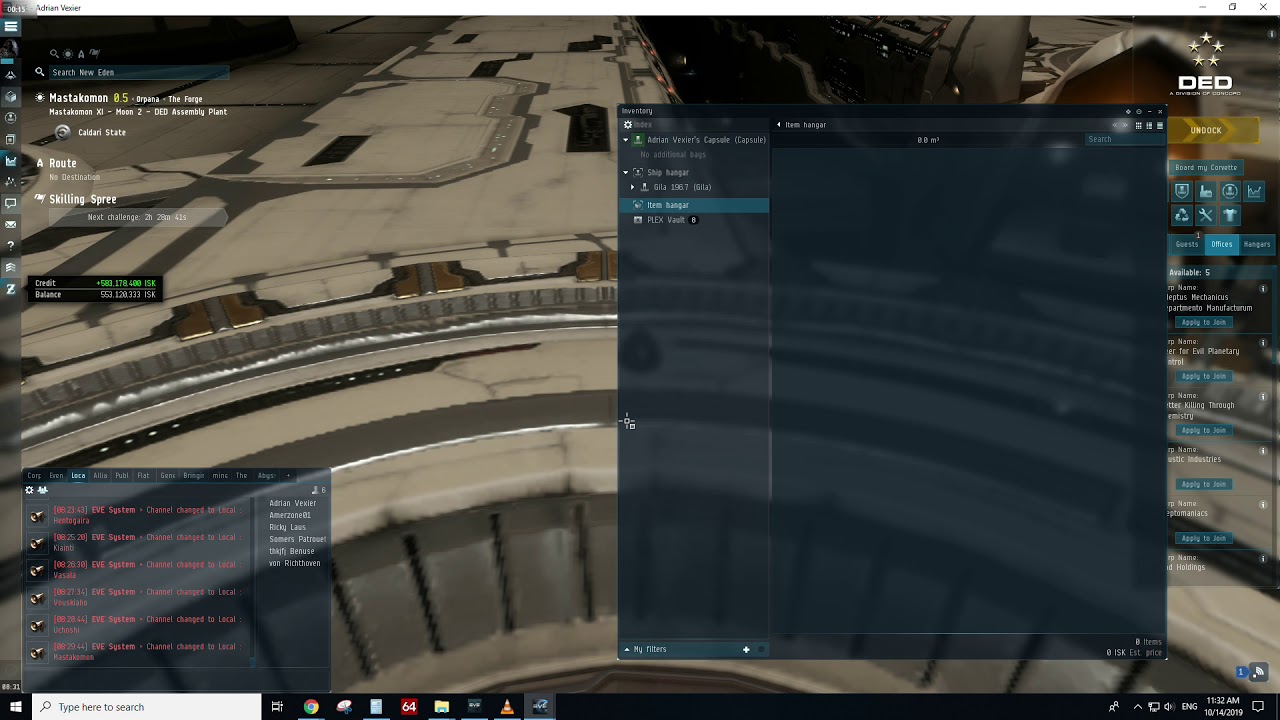Switch to the Corp chat tab
Viewport: 1280px width, 720px height.
(34, 476)
